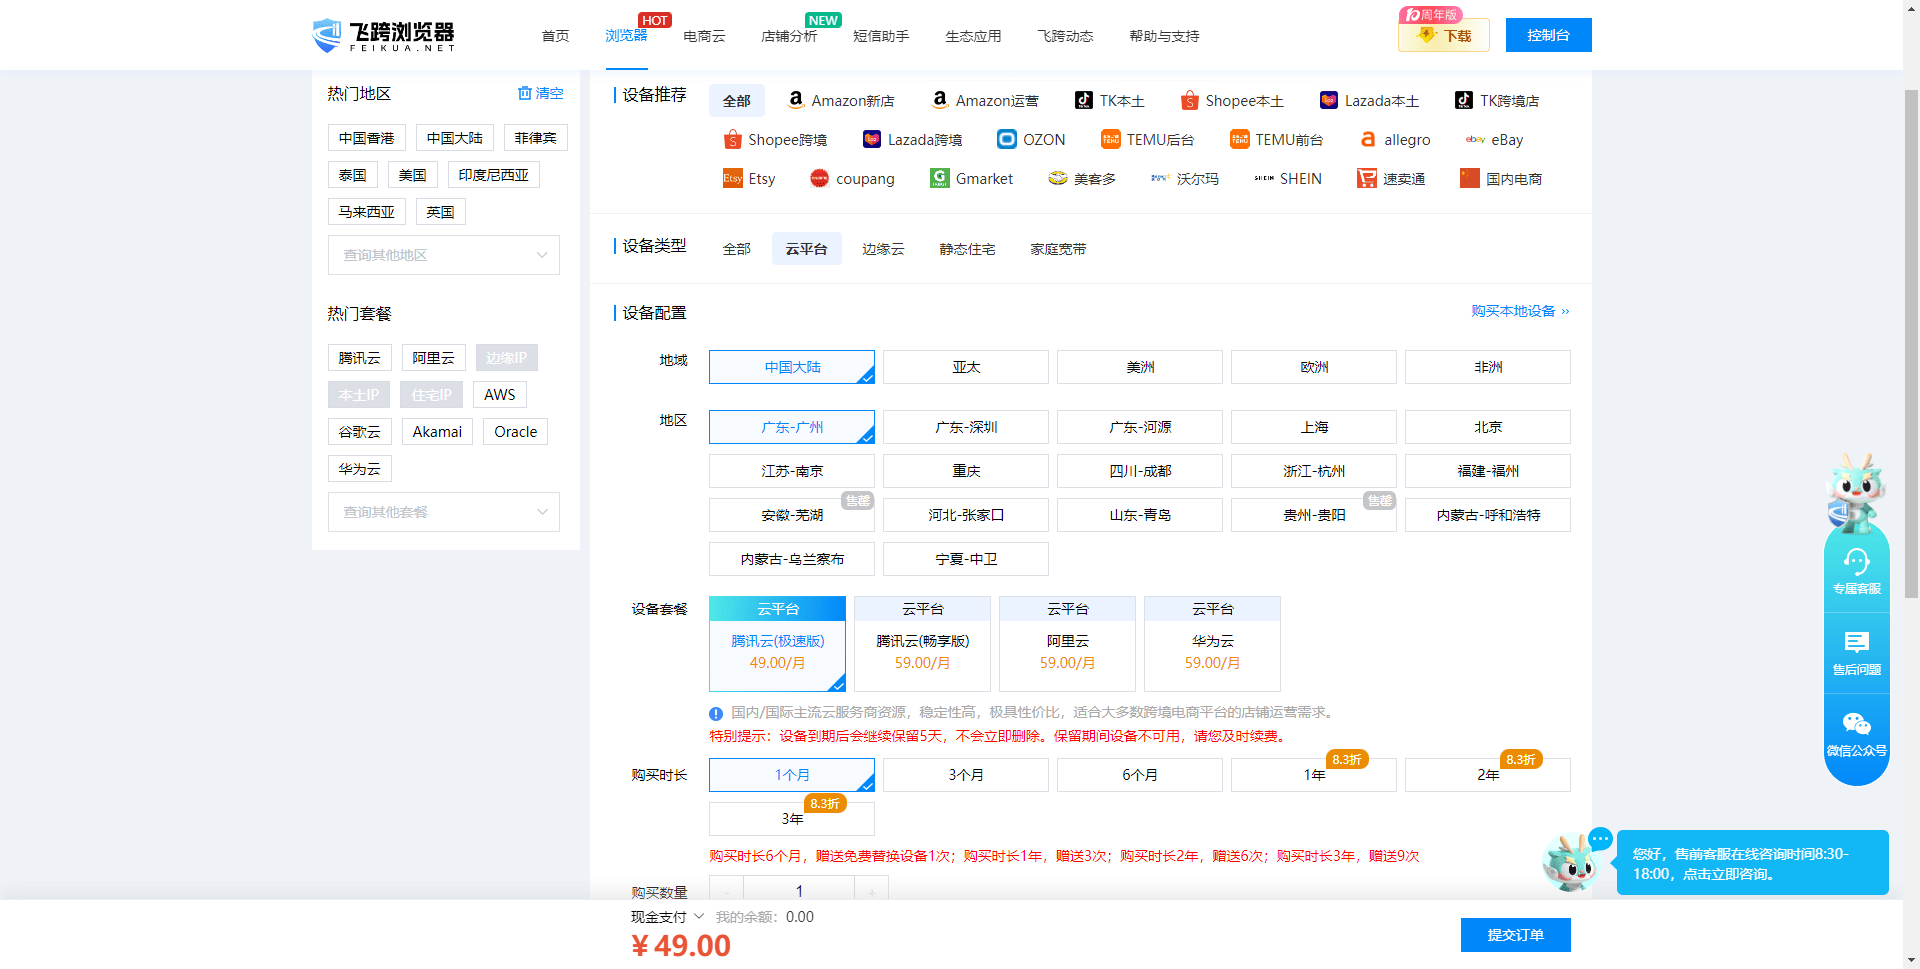Select the OZON platform icon
This screenshot has height=969, width=1920.
pyautogui.click(x=1007, y=140)
